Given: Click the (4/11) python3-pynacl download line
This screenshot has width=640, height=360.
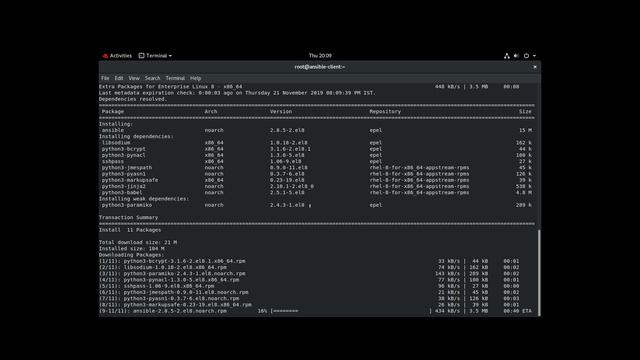Looking at the screenshot, I should (x=309, y=280).
